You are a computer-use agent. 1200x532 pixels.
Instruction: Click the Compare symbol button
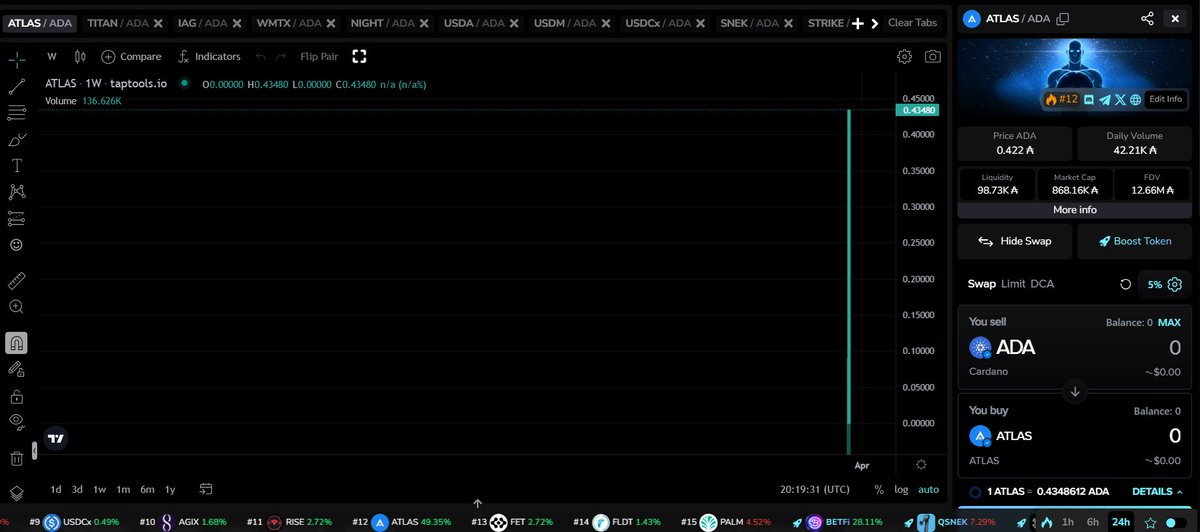[131, 57]
